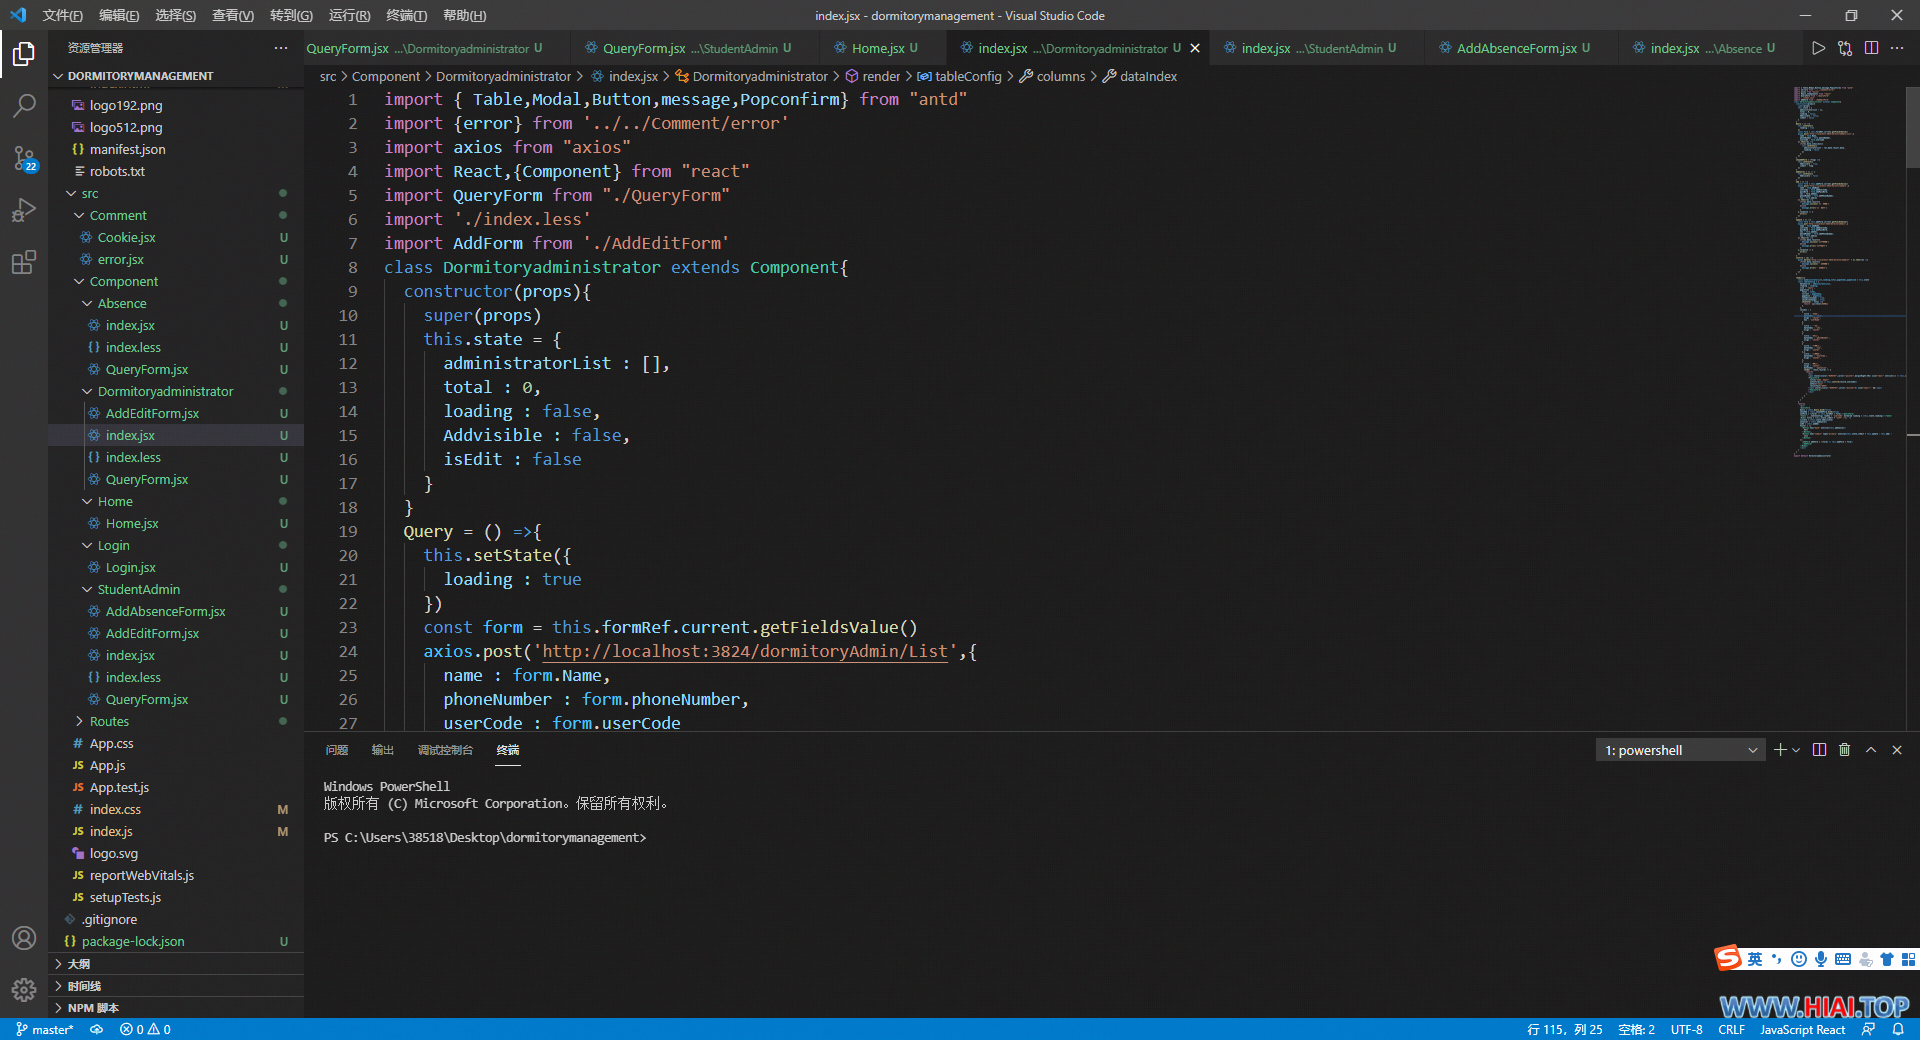
Task: Switch to the 问题 problems panel tab
Action: (x=337, y=750)
